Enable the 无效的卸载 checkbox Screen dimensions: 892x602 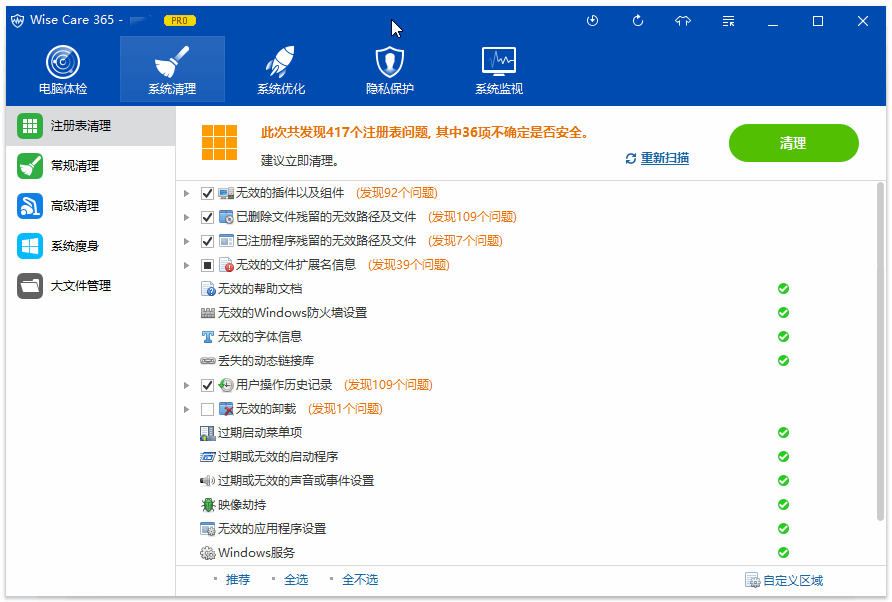208,409
